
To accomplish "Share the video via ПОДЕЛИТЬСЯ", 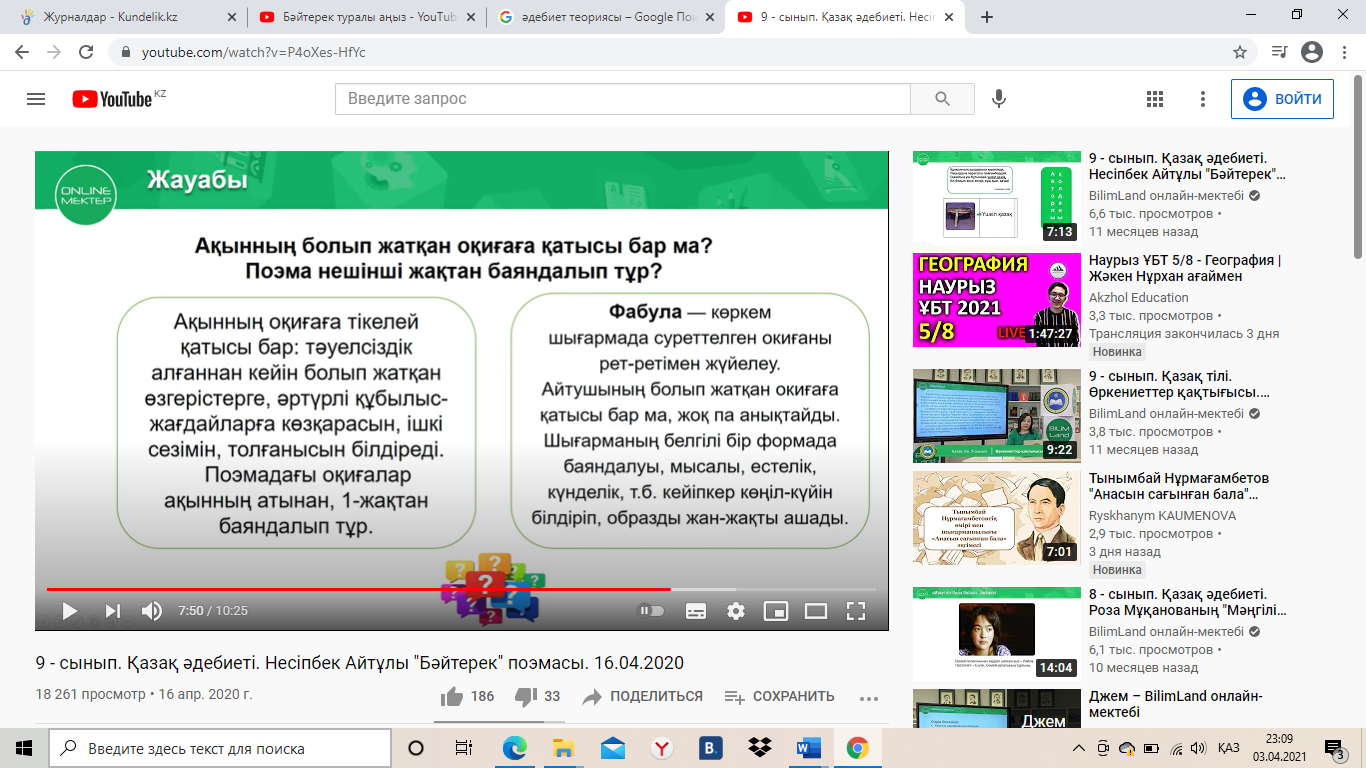I will 643,696.
